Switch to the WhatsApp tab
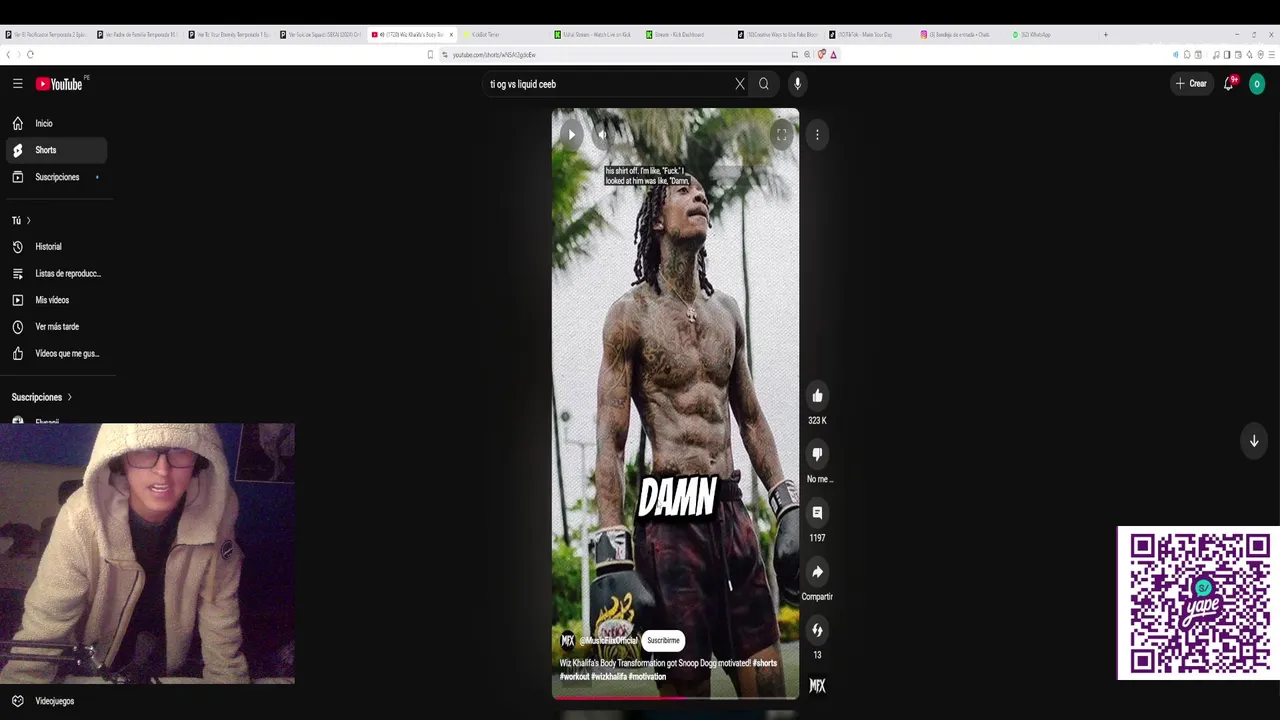The height and width of the screenshot is (720, 1280). coord(1050,34)
